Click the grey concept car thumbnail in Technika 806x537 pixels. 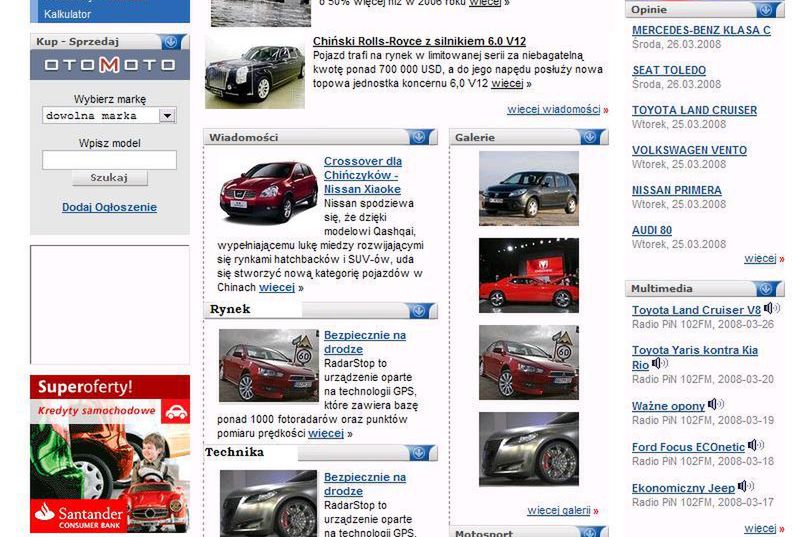[268, 504]
